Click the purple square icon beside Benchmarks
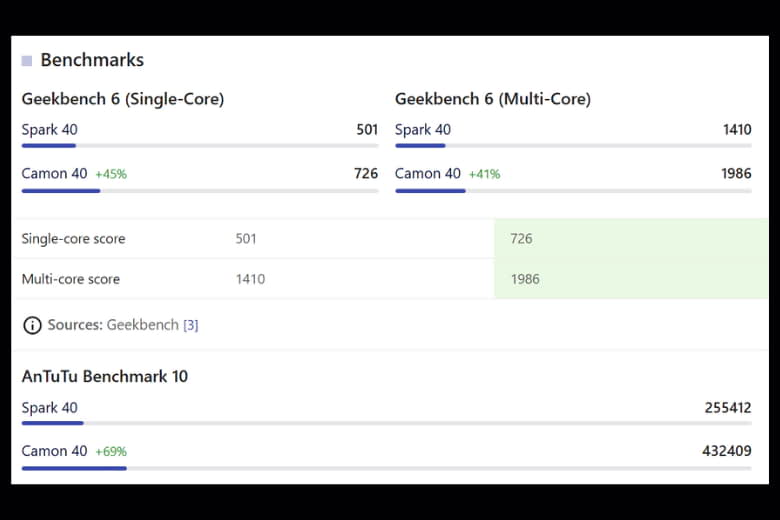 27,61
